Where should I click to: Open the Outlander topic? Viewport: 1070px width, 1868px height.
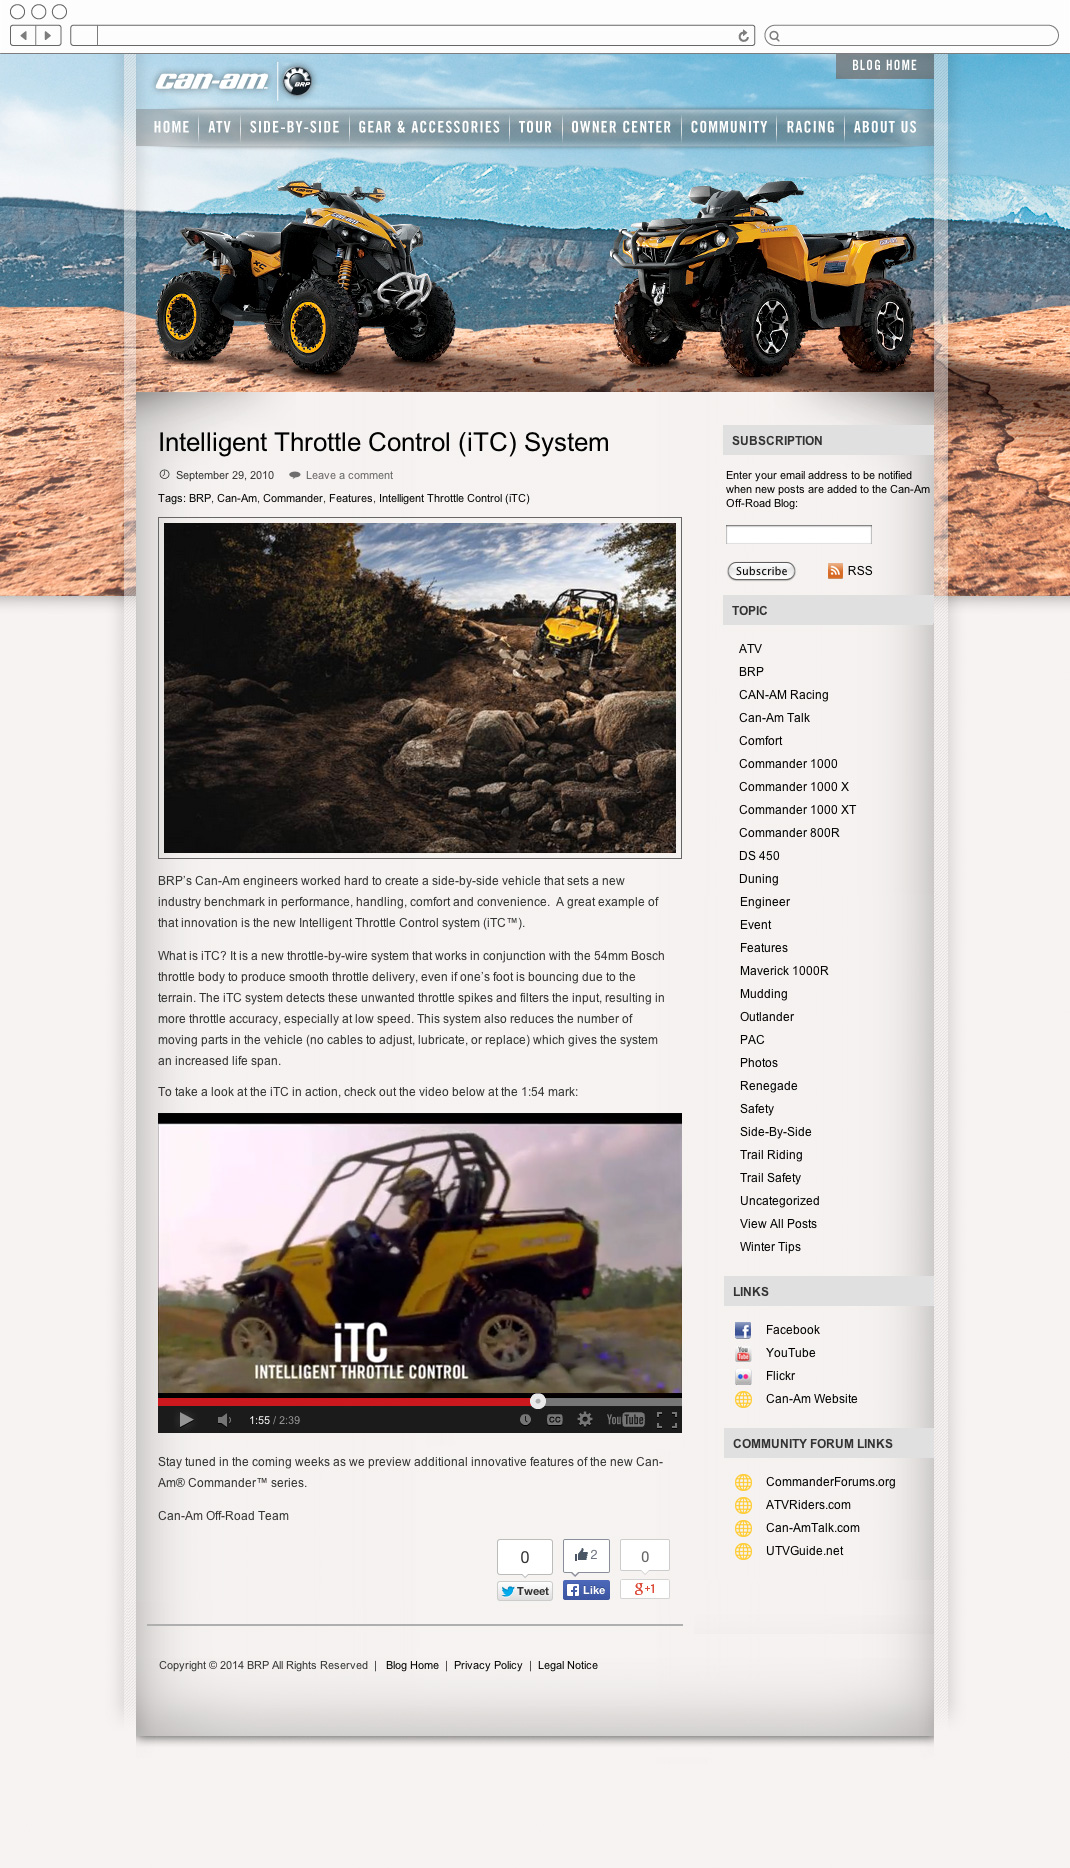pyautogui.click(x=767, y=1017)
